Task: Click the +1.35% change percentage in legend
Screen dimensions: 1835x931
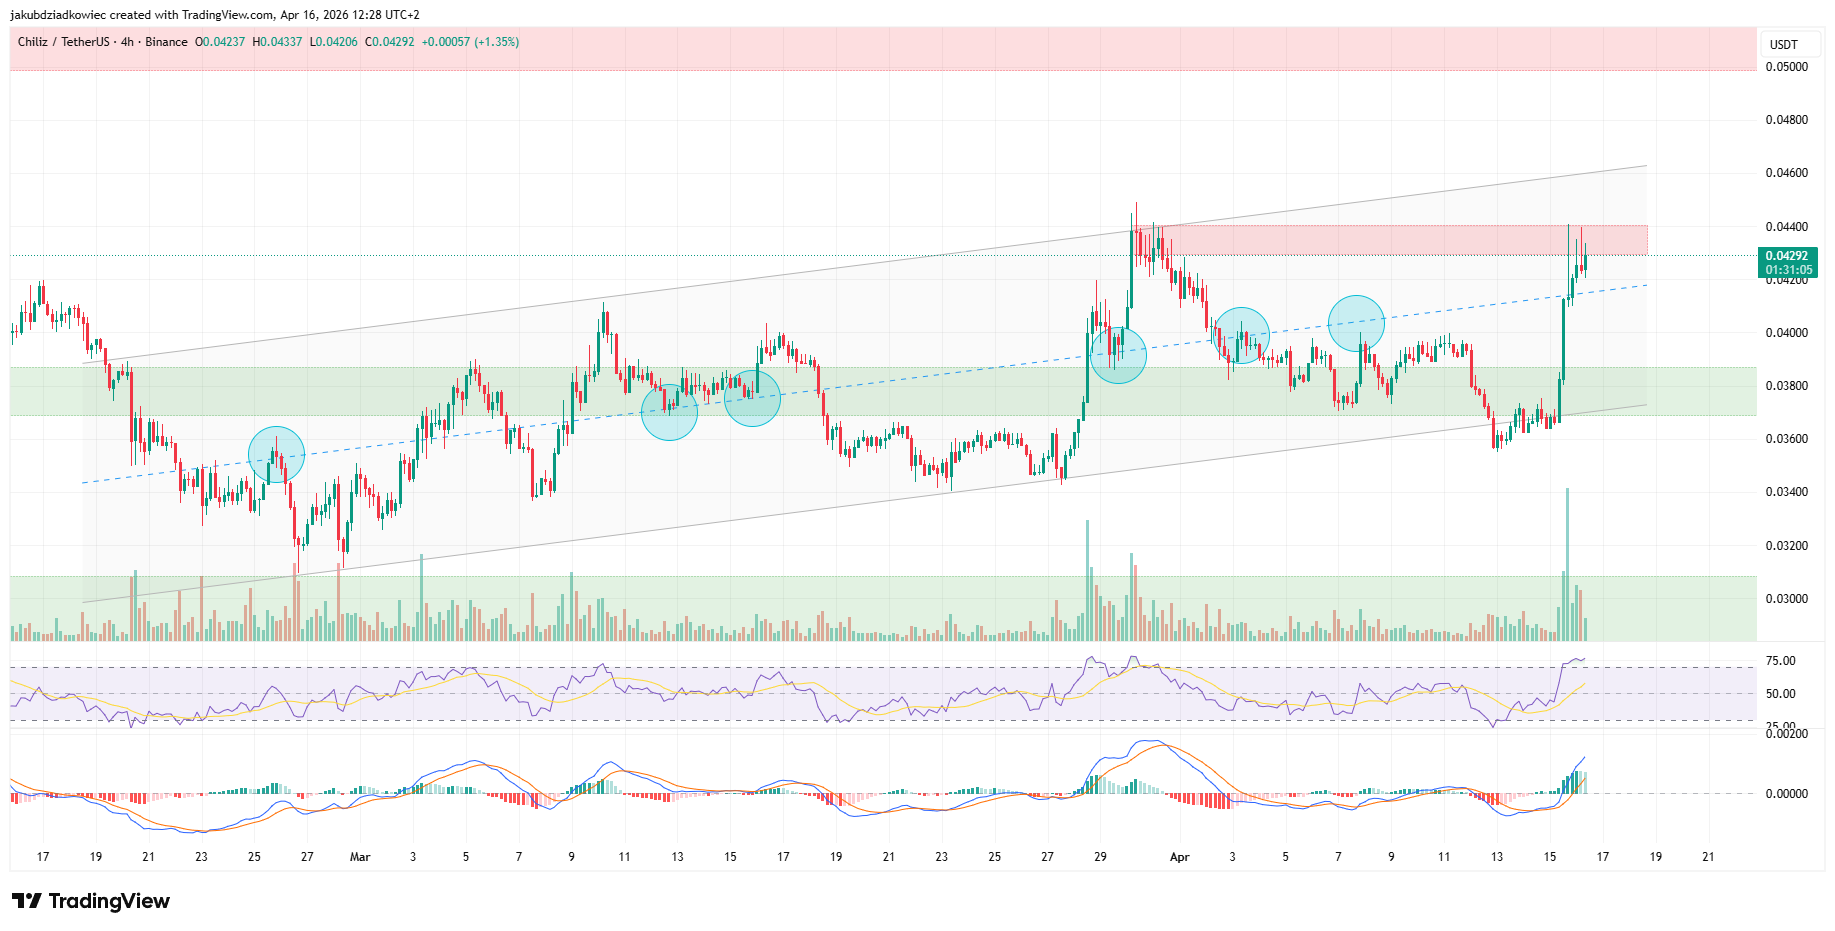Action: coord(496,43)
